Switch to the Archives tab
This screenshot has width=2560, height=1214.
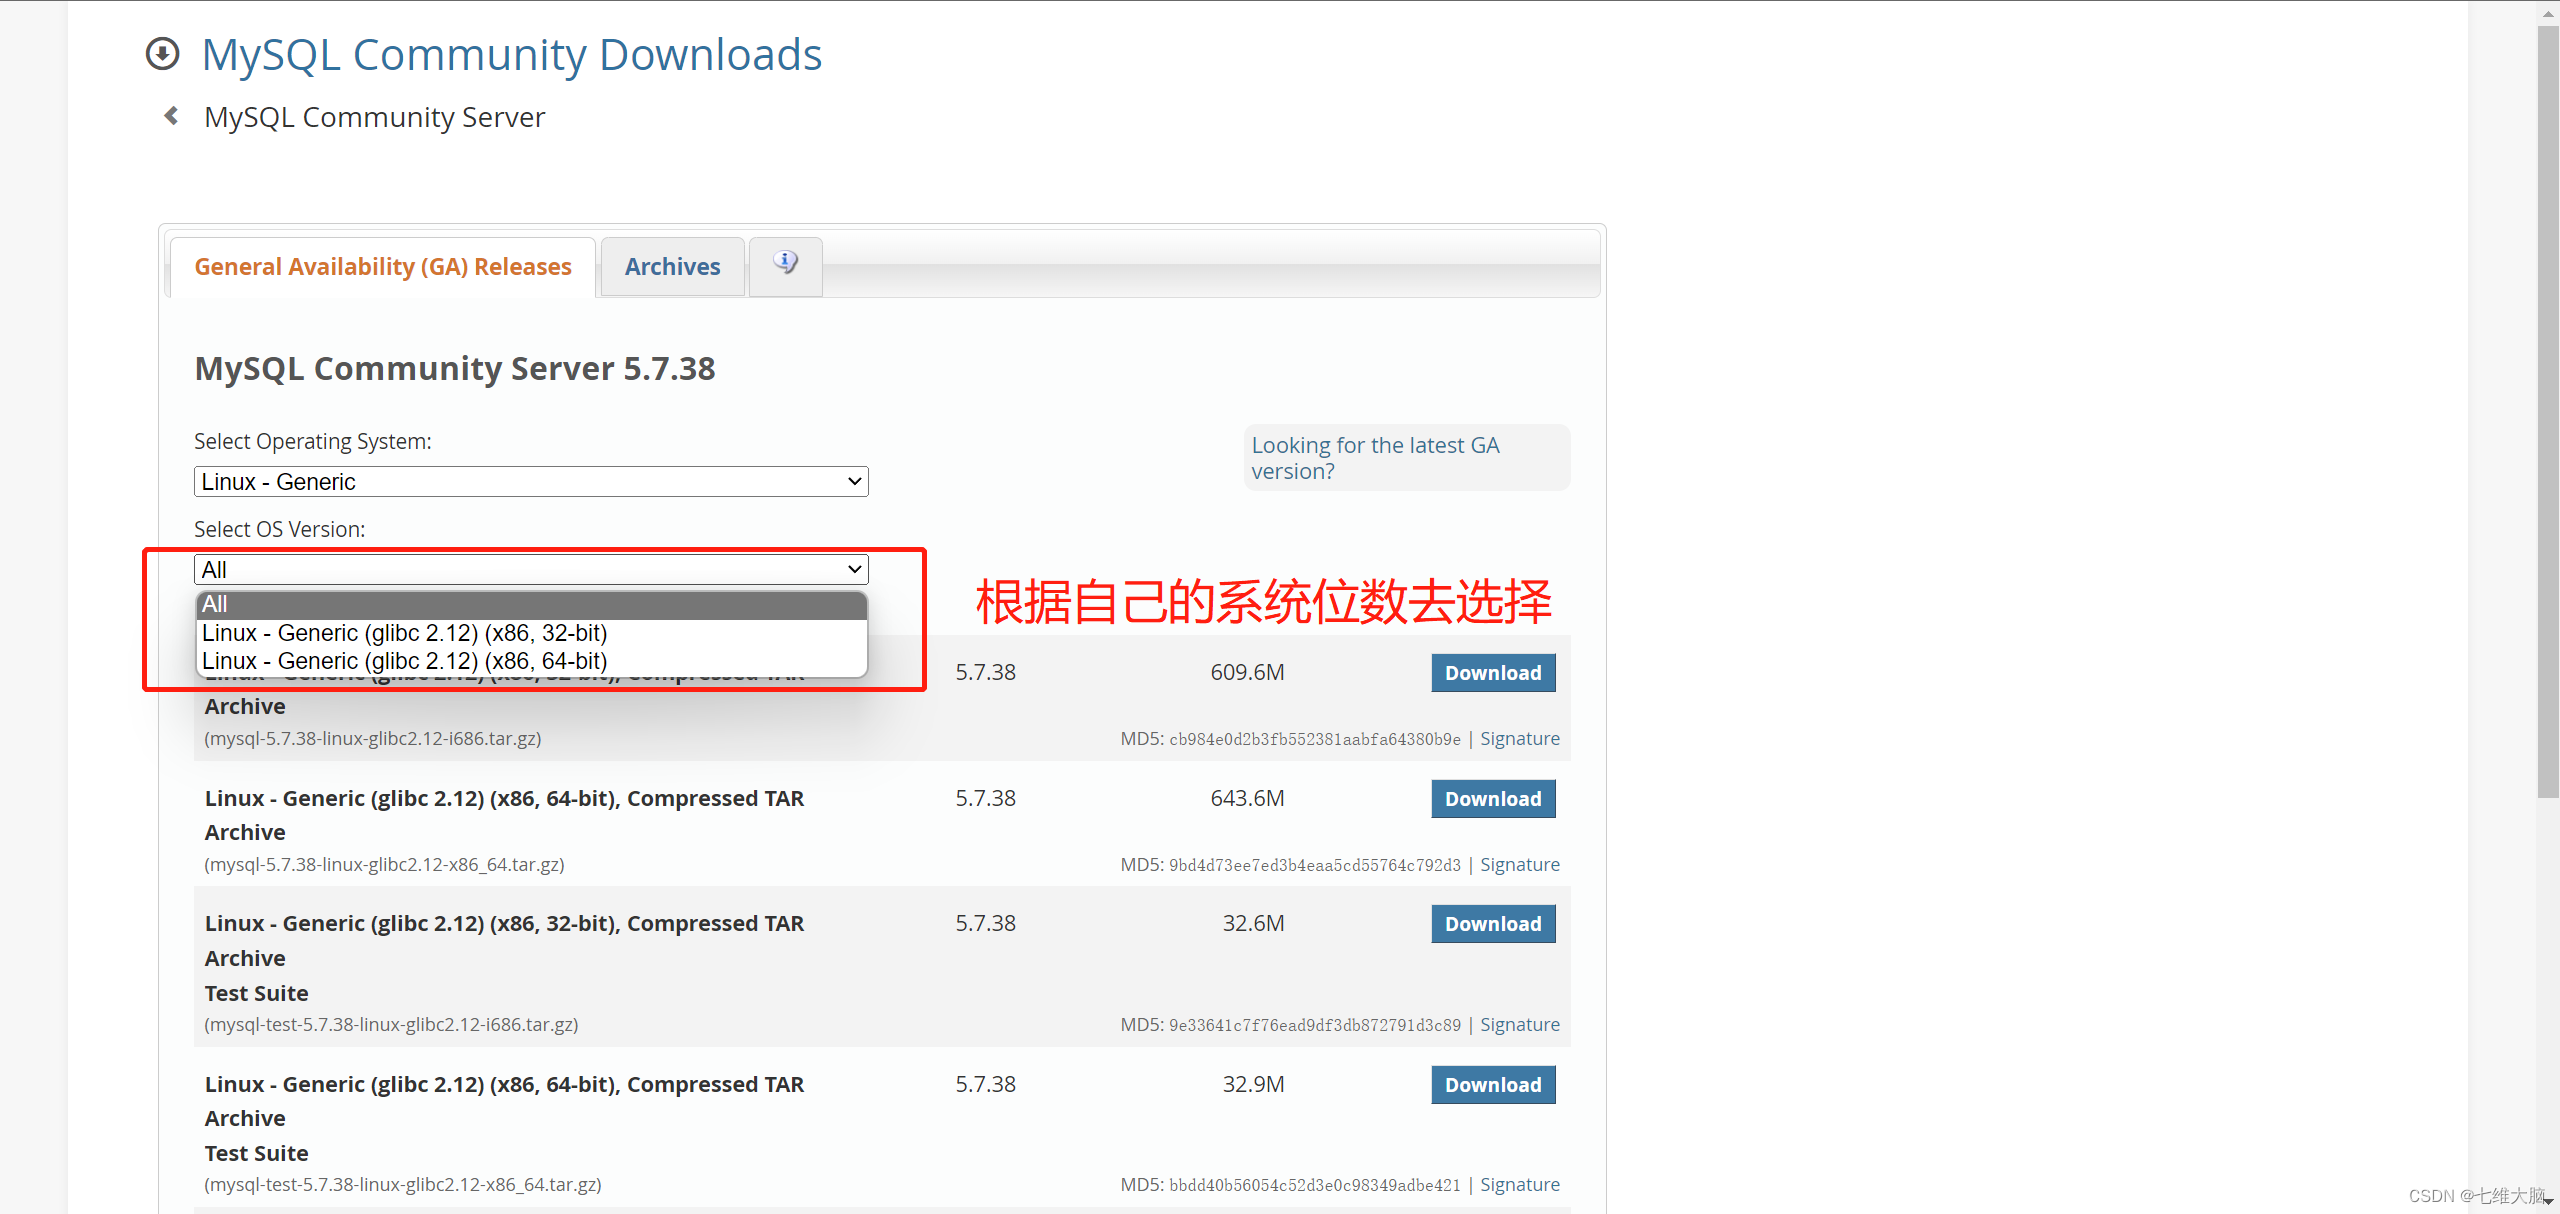pyautogui.click(x=672, y=267)
